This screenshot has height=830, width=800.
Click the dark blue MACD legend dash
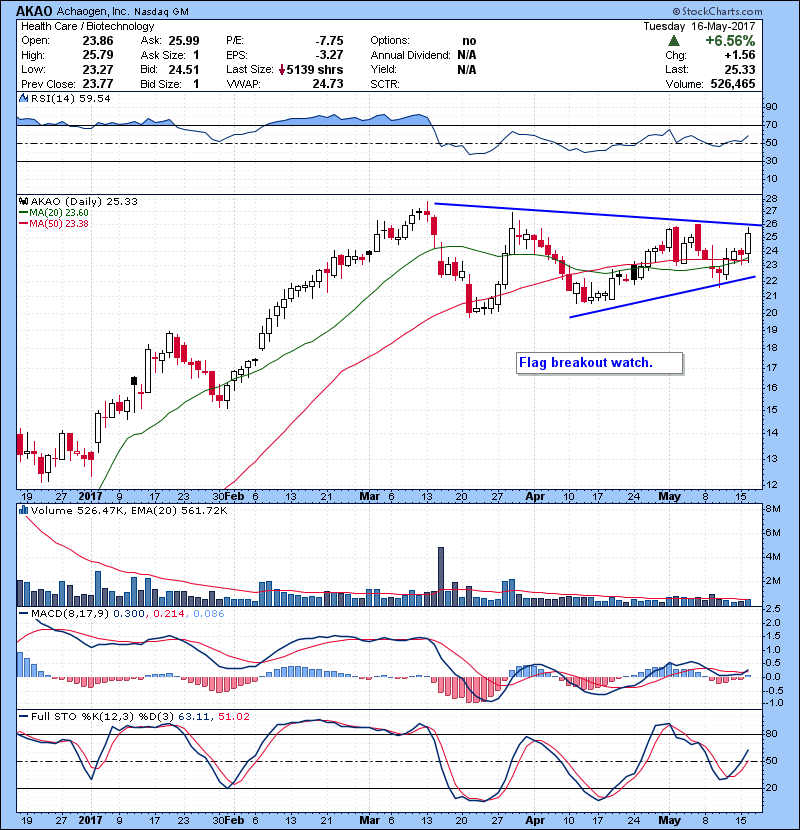point(23,614)
